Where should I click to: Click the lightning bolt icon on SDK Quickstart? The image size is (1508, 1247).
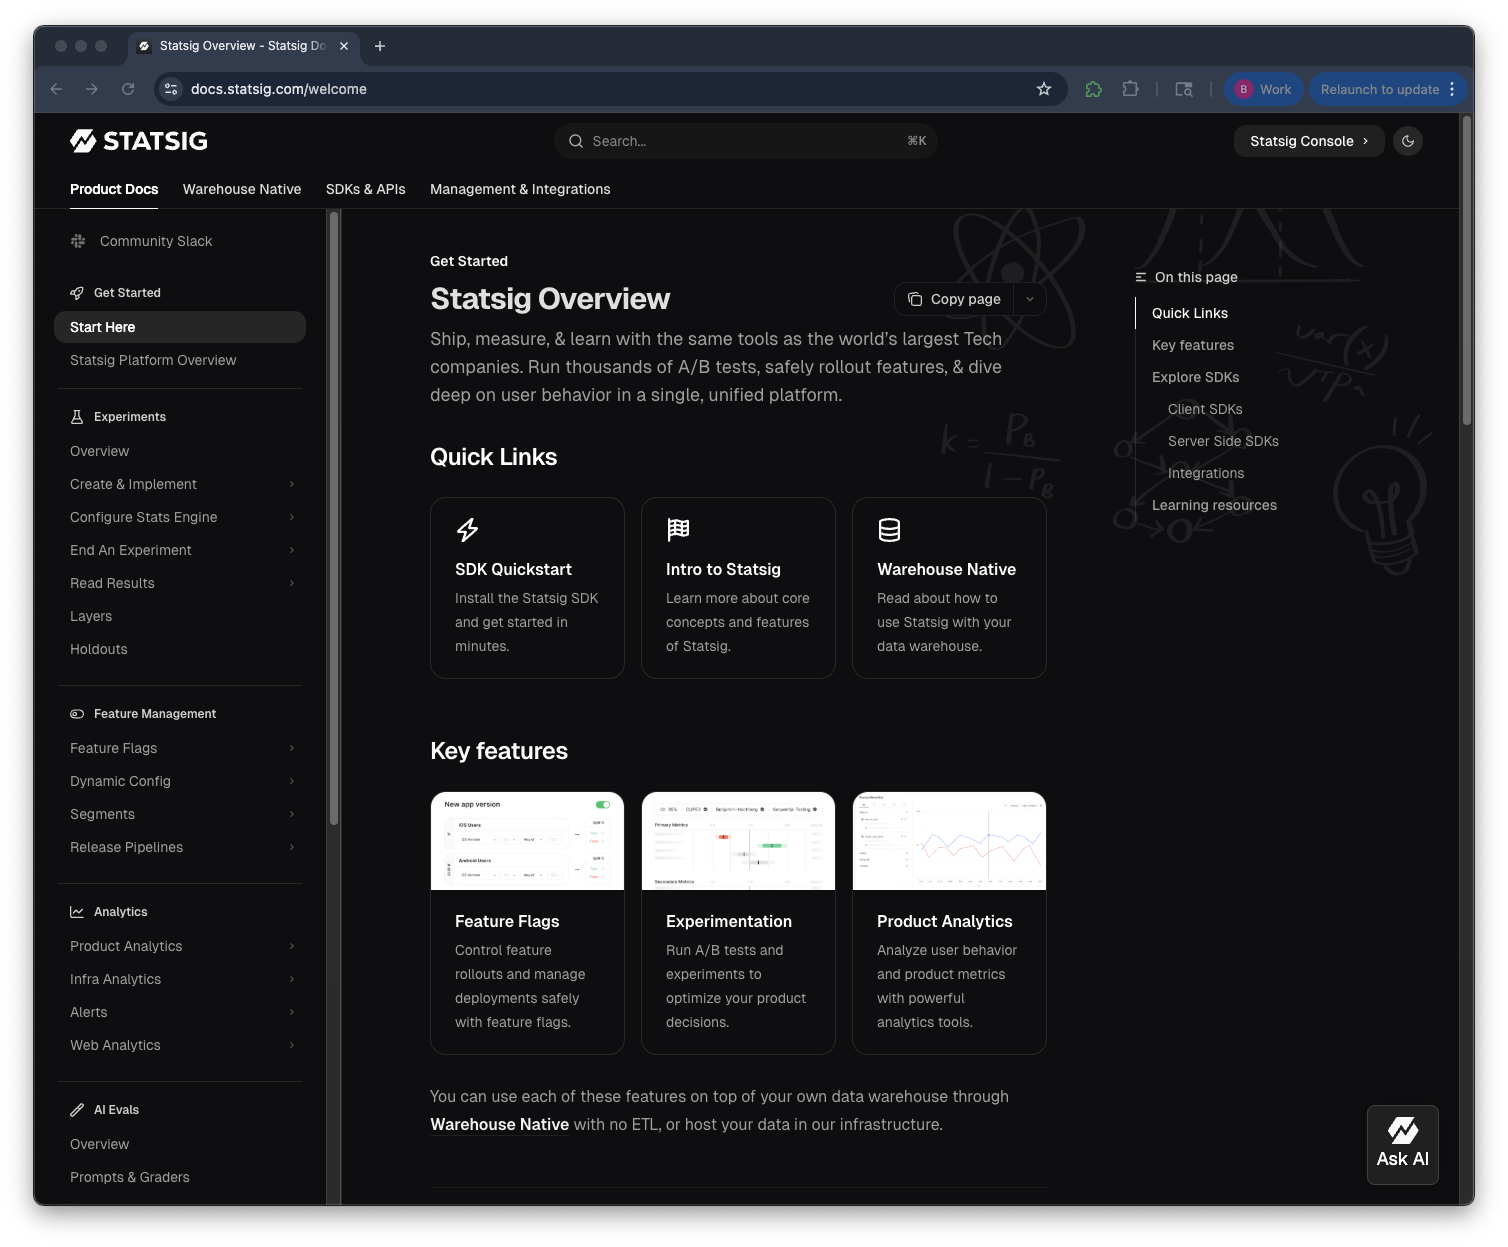click(x=467, y=529)
